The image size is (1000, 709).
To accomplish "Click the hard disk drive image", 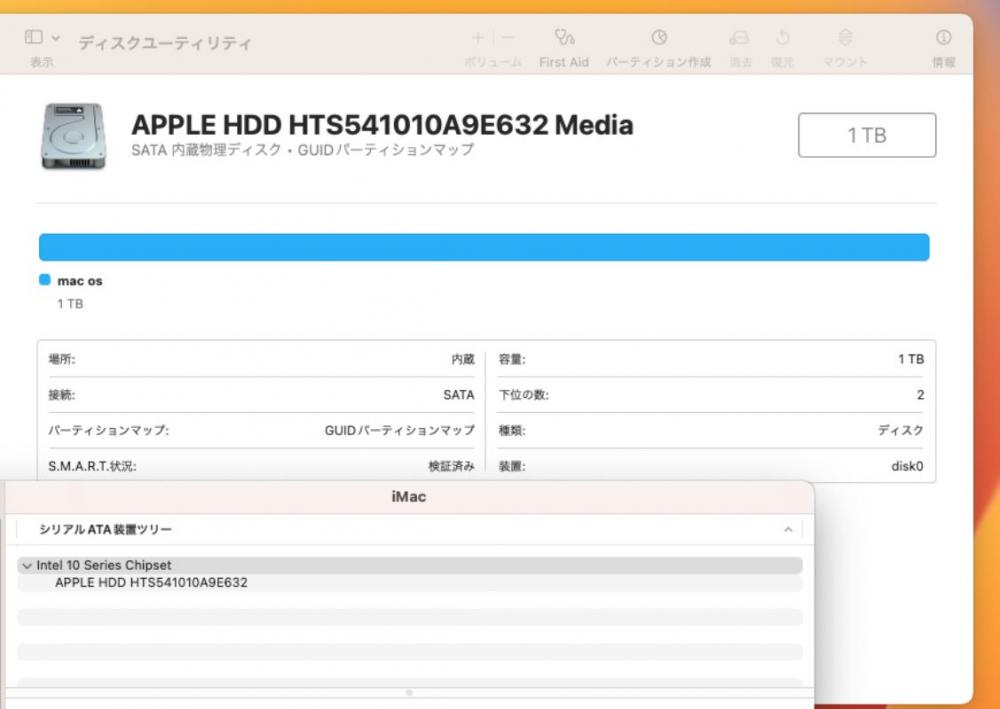I will tap(73, 136).
